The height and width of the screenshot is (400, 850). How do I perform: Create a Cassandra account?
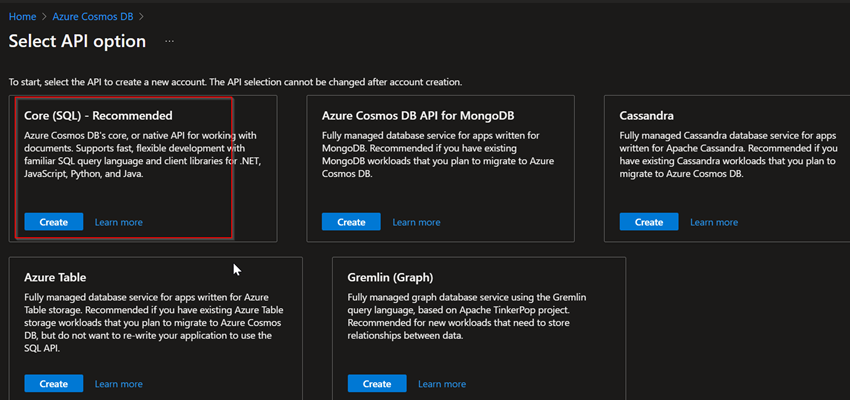649,222
